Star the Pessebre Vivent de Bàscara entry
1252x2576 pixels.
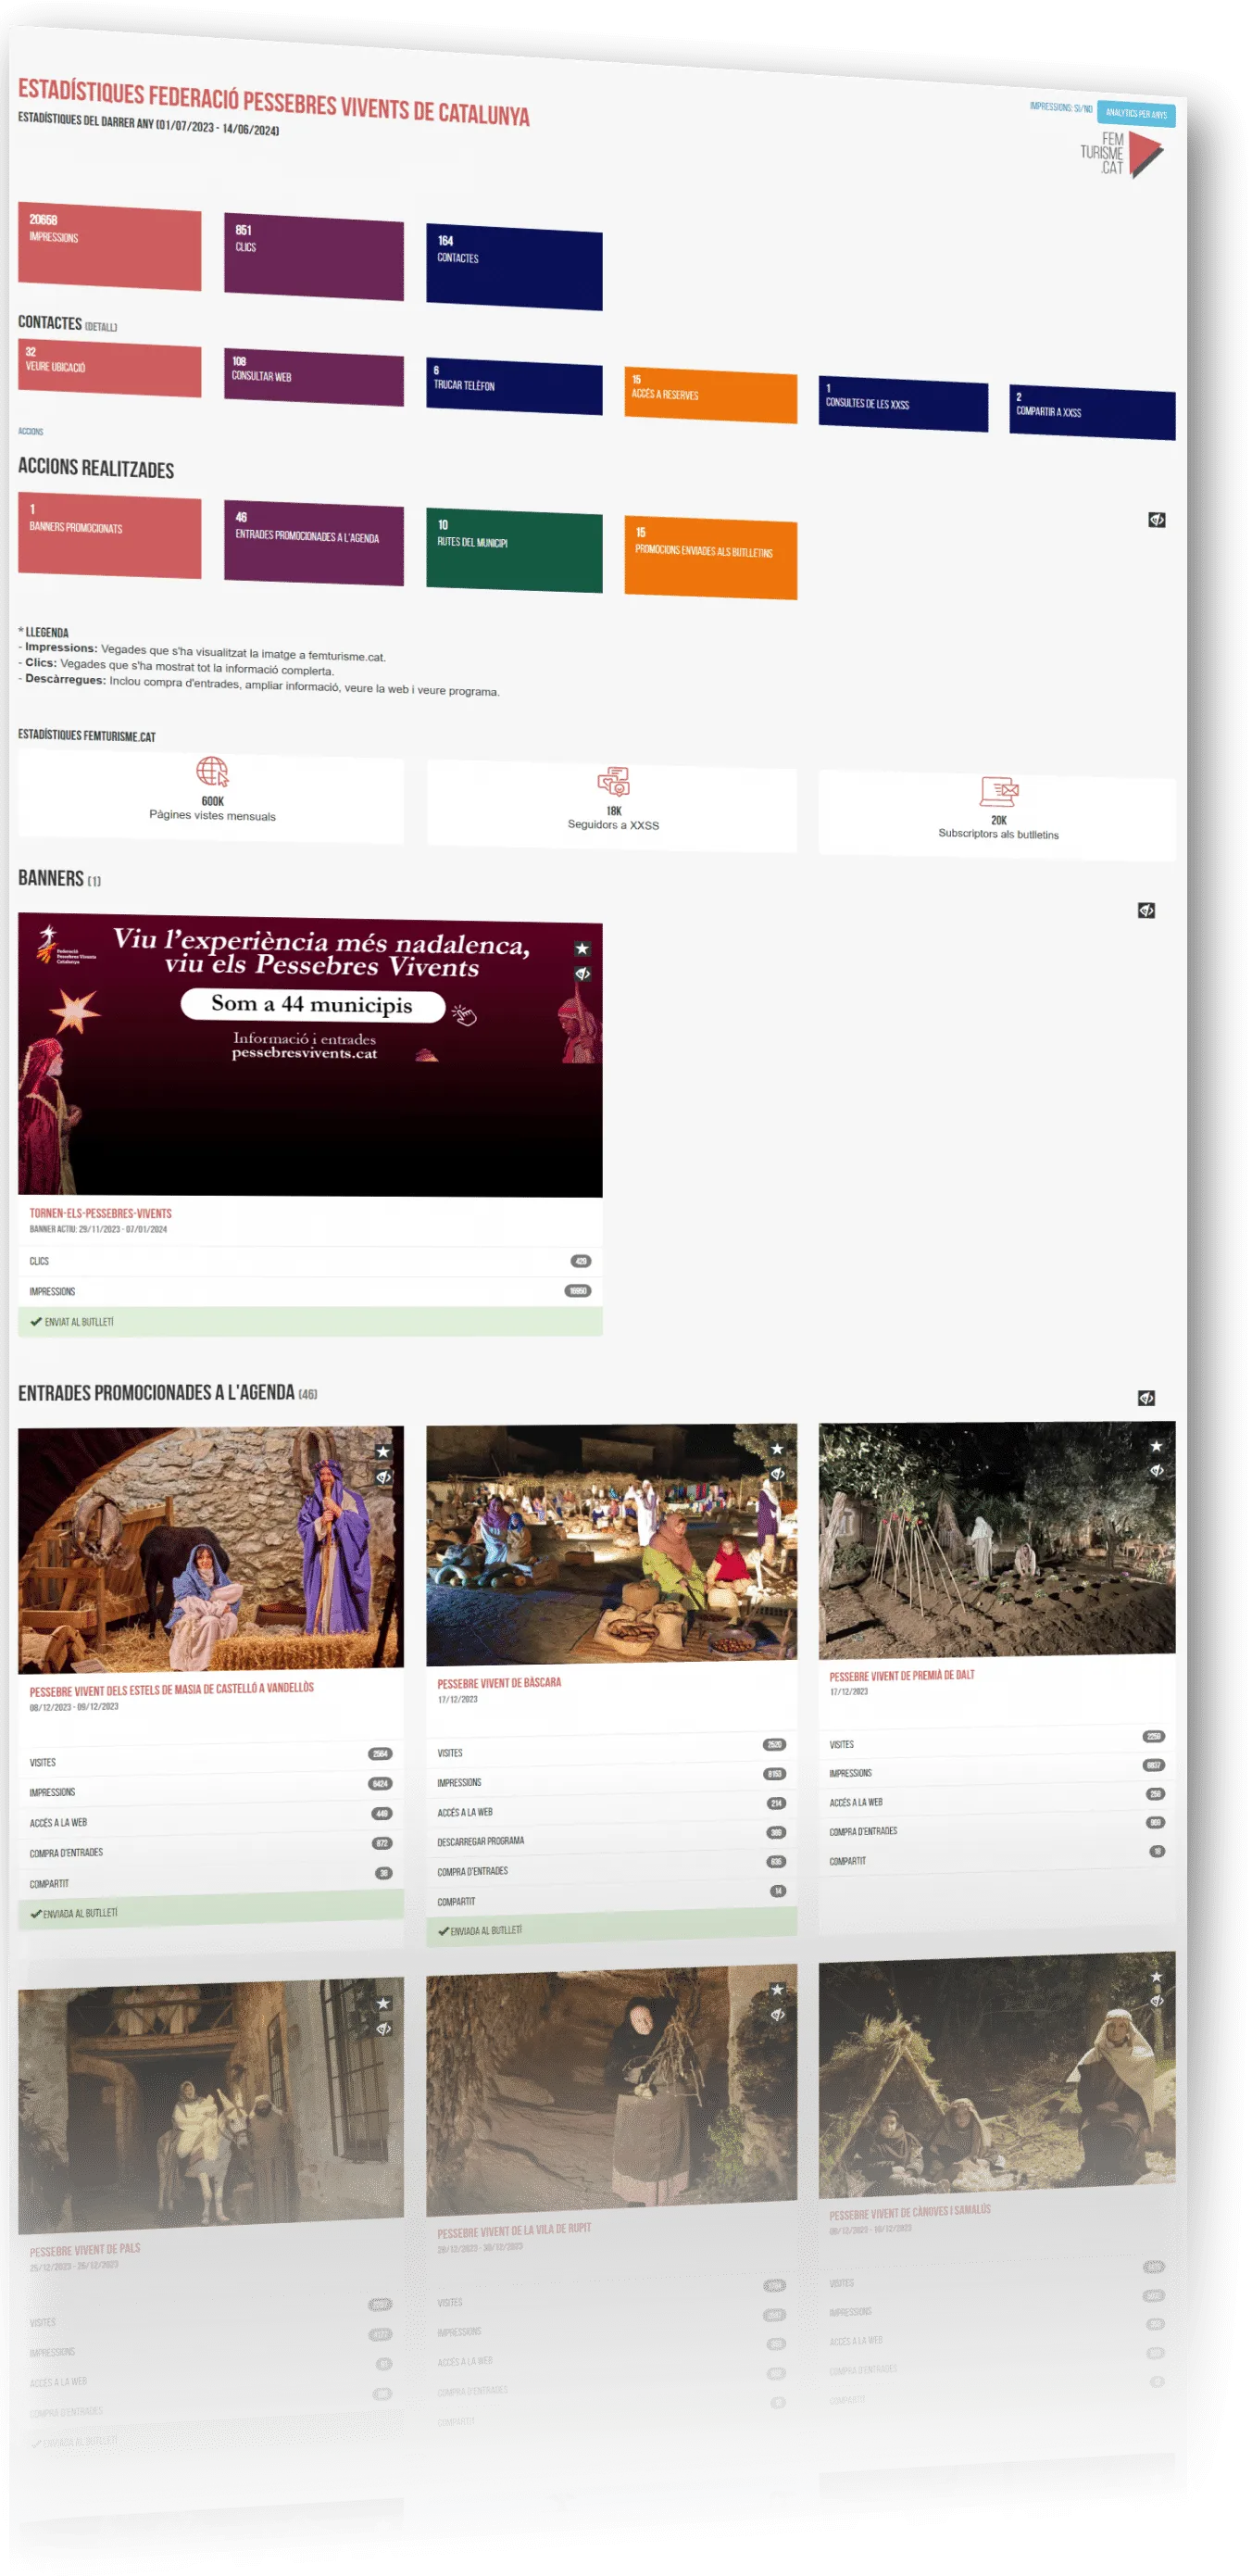coord(777,1449)
